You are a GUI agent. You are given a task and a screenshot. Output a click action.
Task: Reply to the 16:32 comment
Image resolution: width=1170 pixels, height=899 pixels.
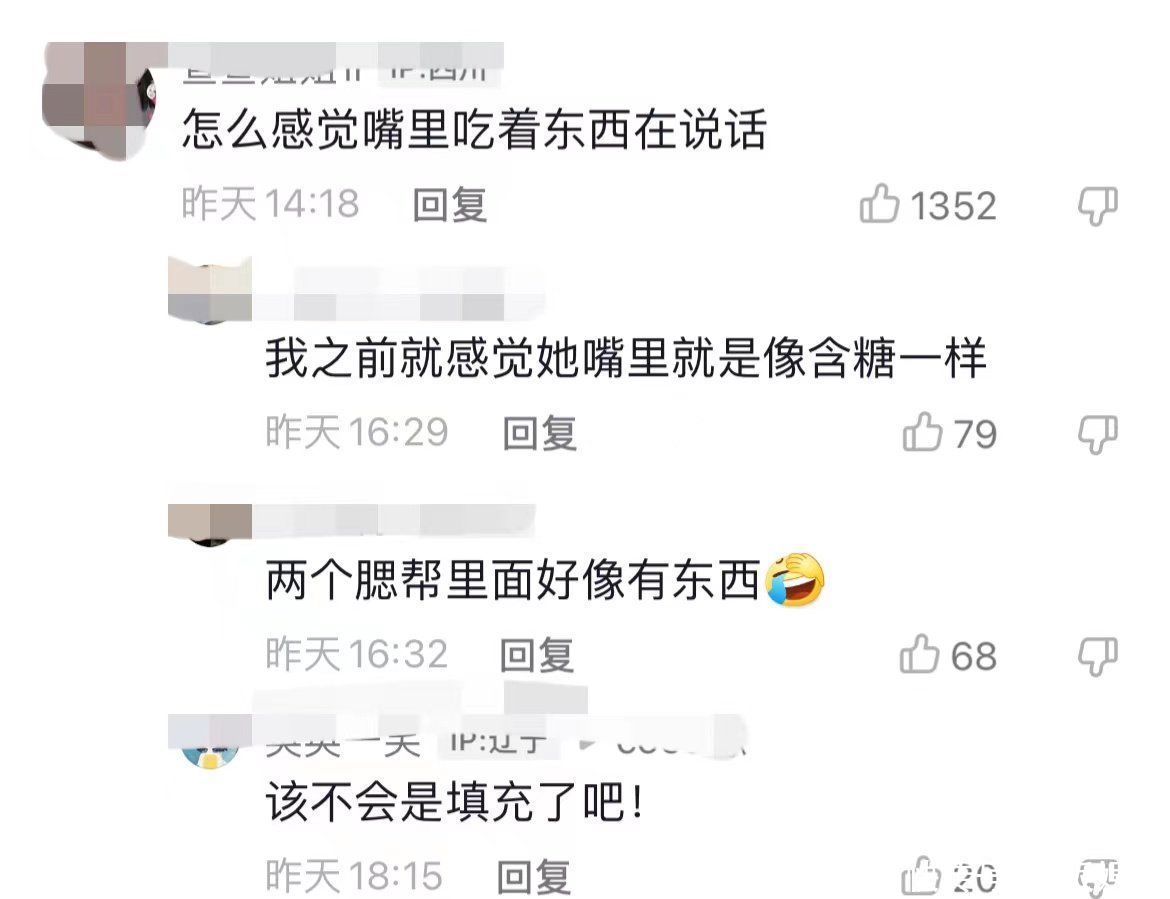(x=536, y=655)
